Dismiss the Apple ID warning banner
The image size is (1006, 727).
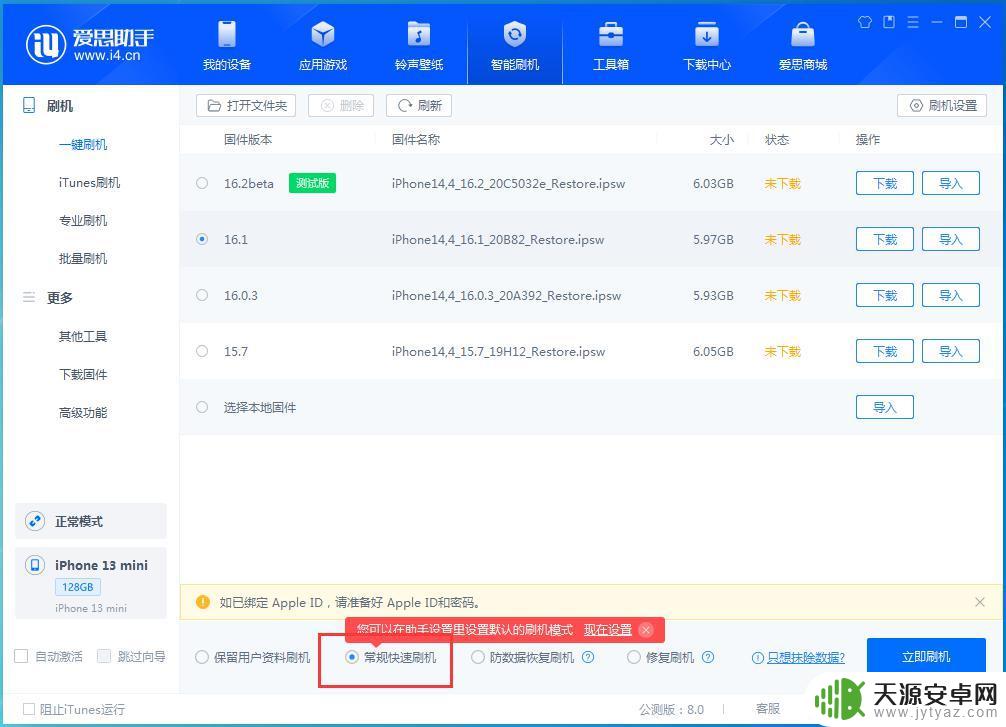click(x=980, y=602)
